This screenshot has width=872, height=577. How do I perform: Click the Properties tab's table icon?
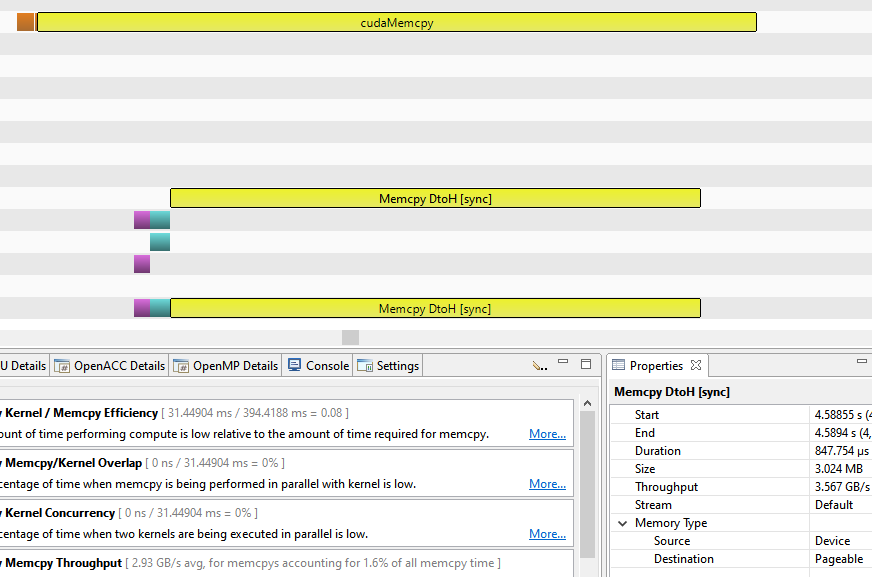[x=618, y=366]
